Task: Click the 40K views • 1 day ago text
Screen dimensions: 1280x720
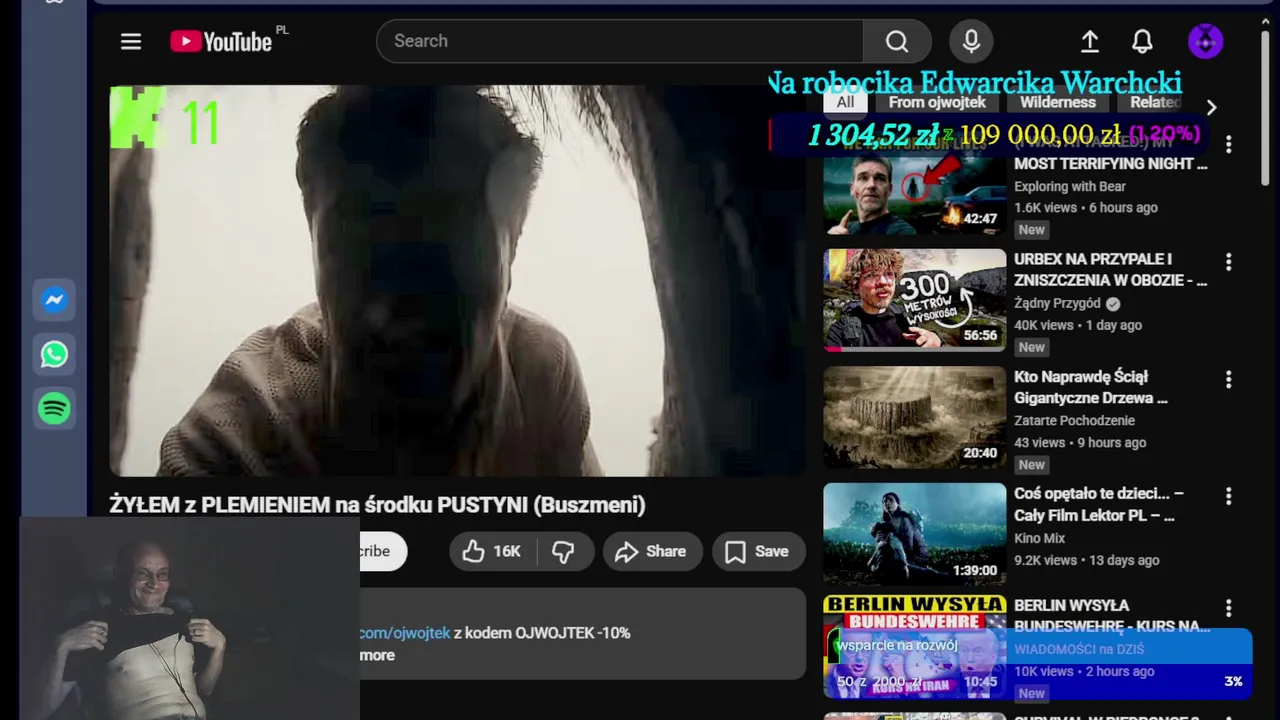Action: [x=1077, y=325]
